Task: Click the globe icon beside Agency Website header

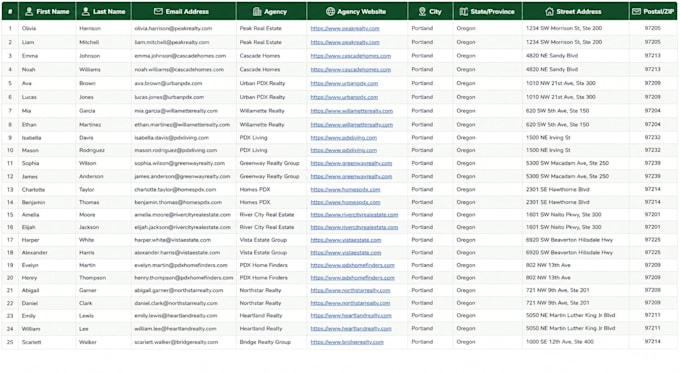Action: click(330, 12)
